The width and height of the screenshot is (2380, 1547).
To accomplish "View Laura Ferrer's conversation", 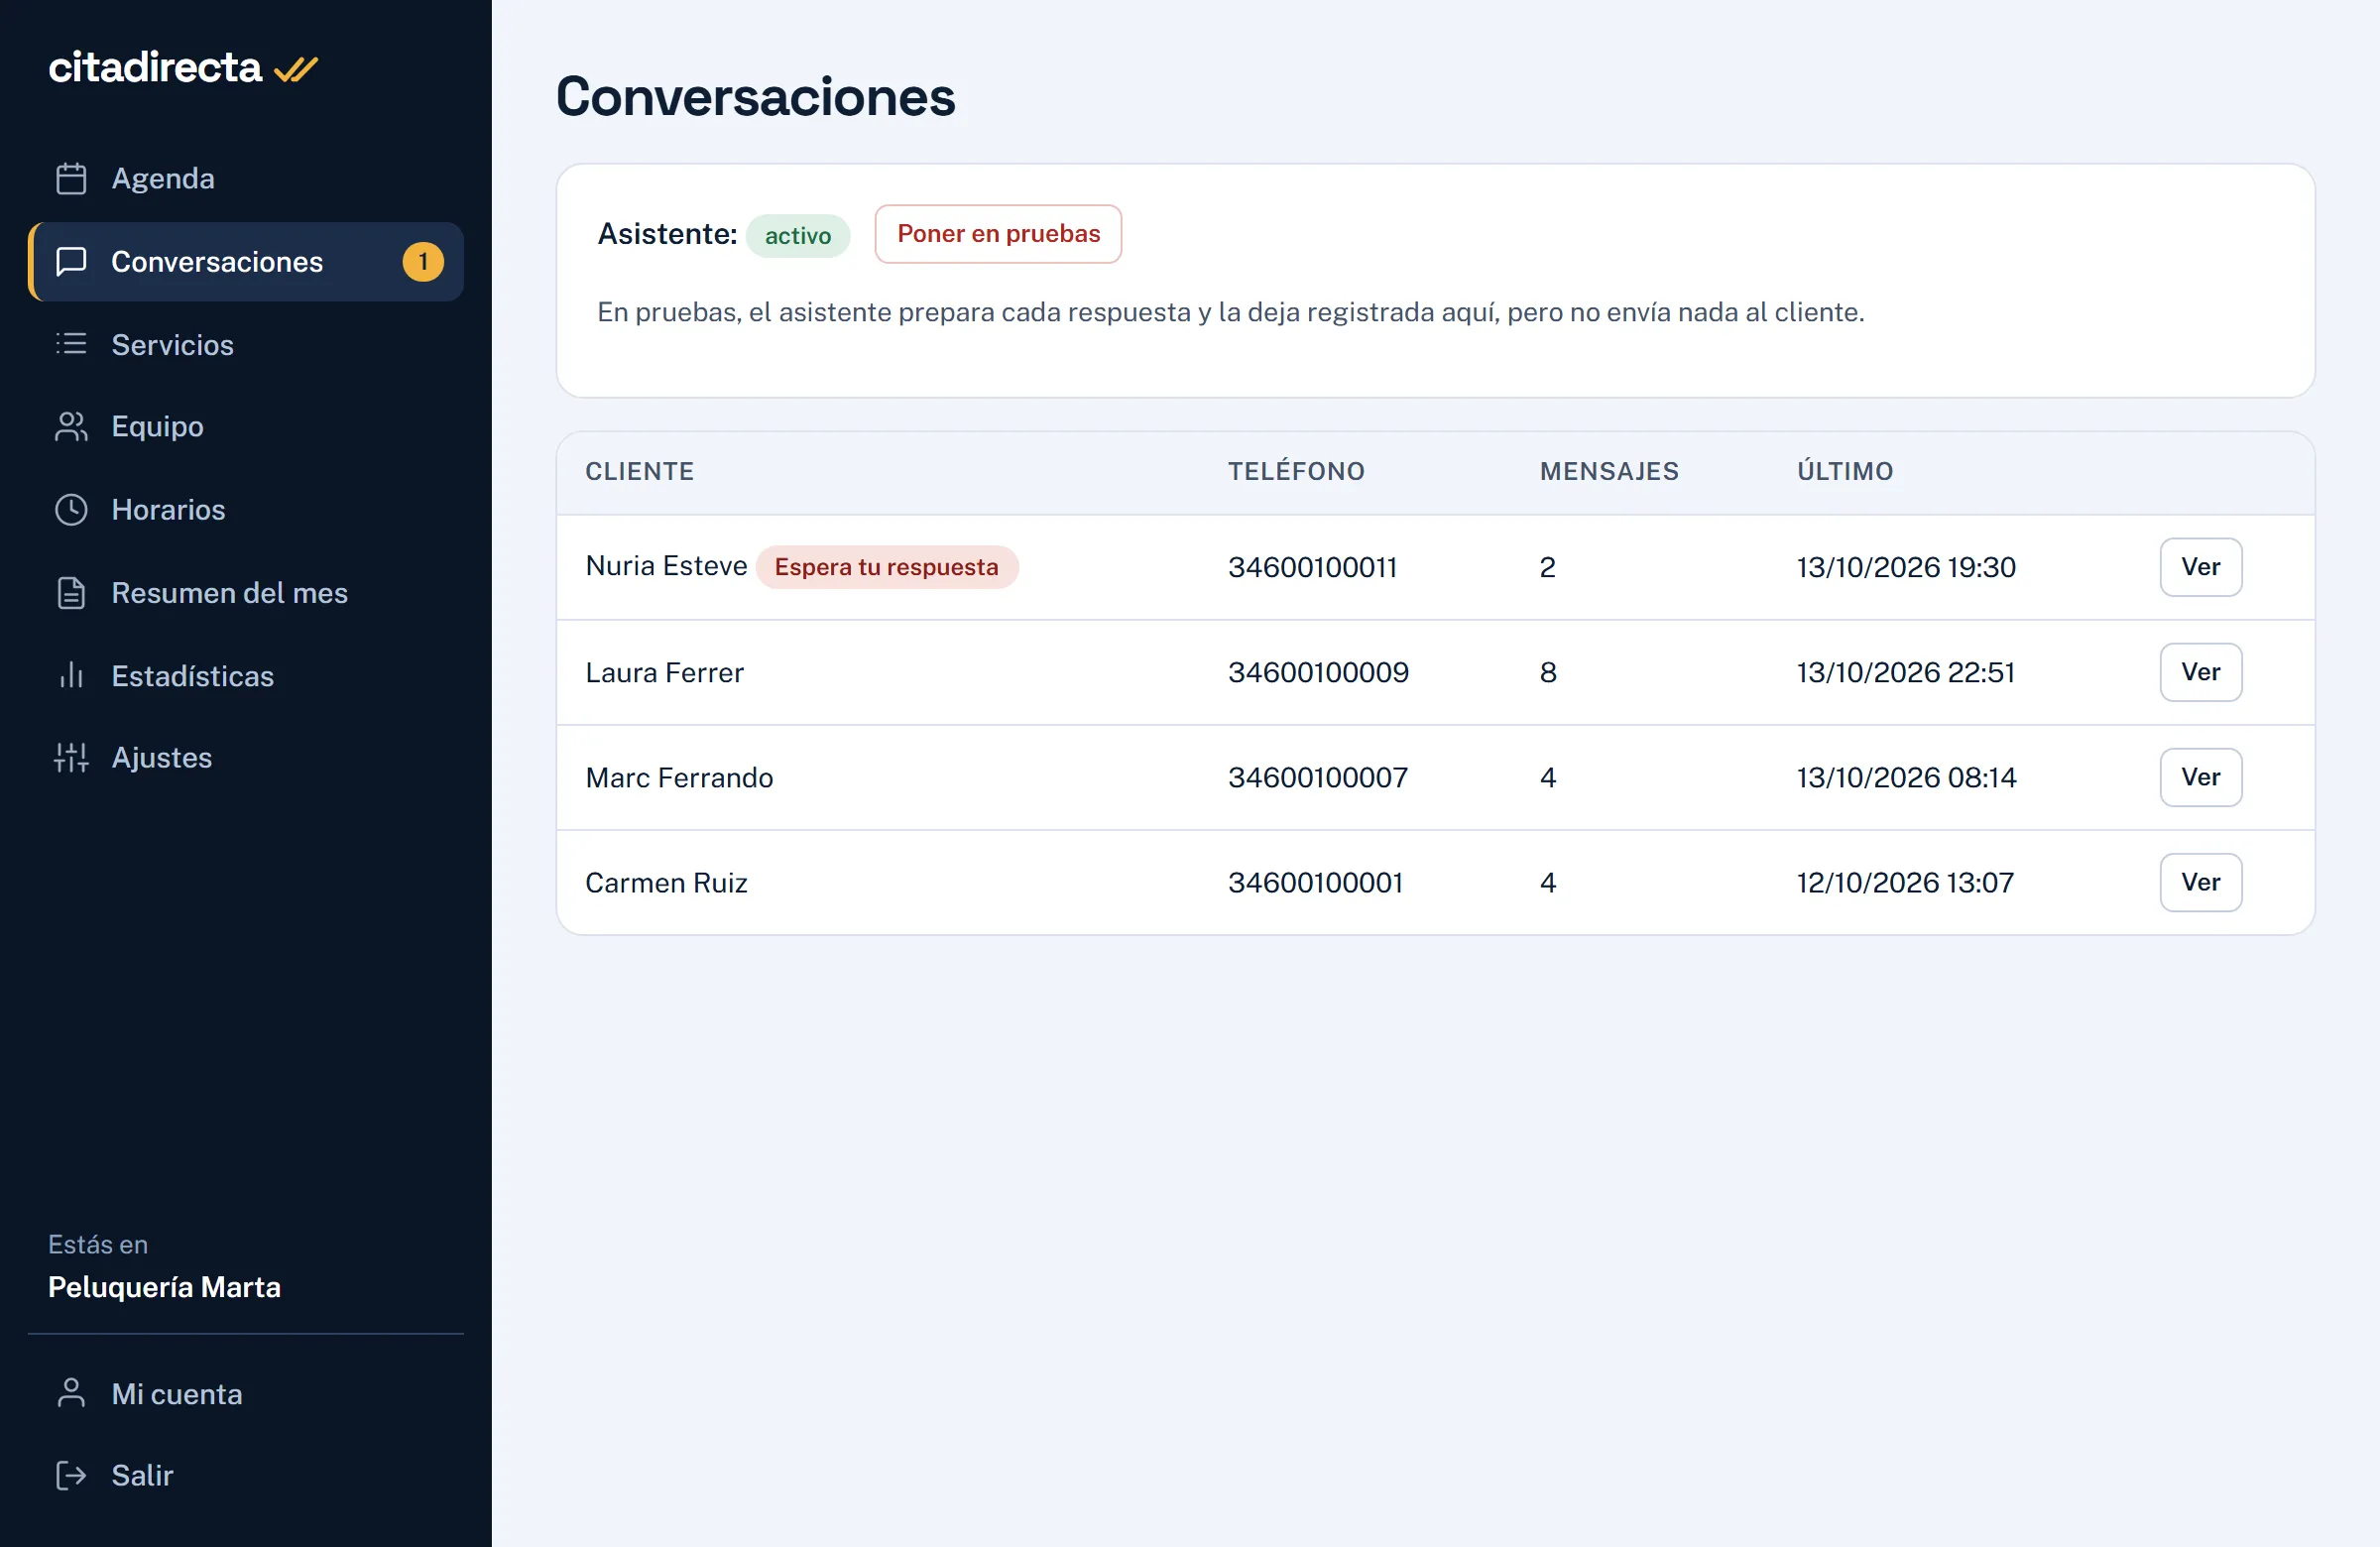I will point(2200,672).
